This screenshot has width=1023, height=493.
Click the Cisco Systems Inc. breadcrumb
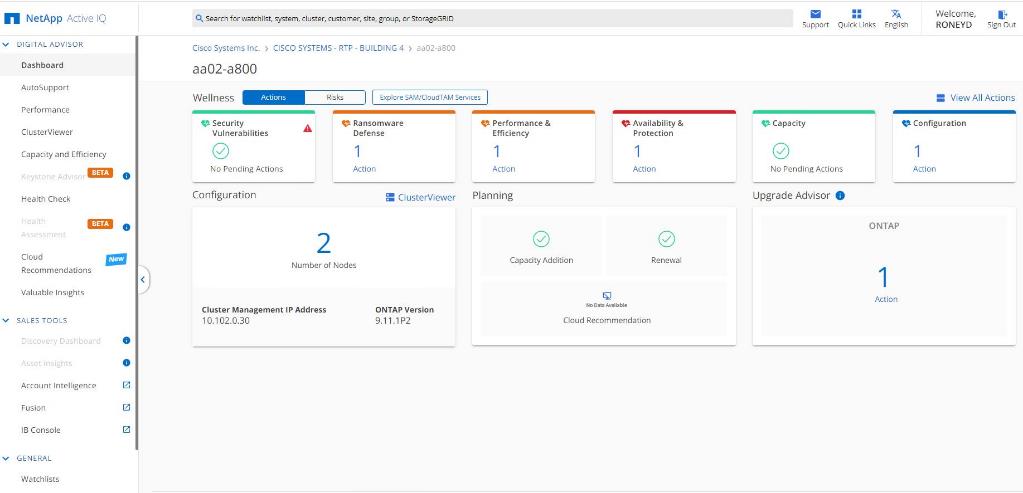pos(226,48)
